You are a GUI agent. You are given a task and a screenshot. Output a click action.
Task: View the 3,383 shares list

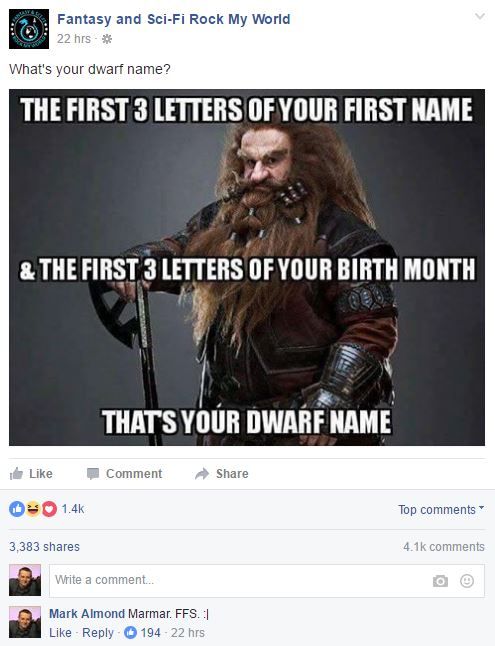(45, 547)
